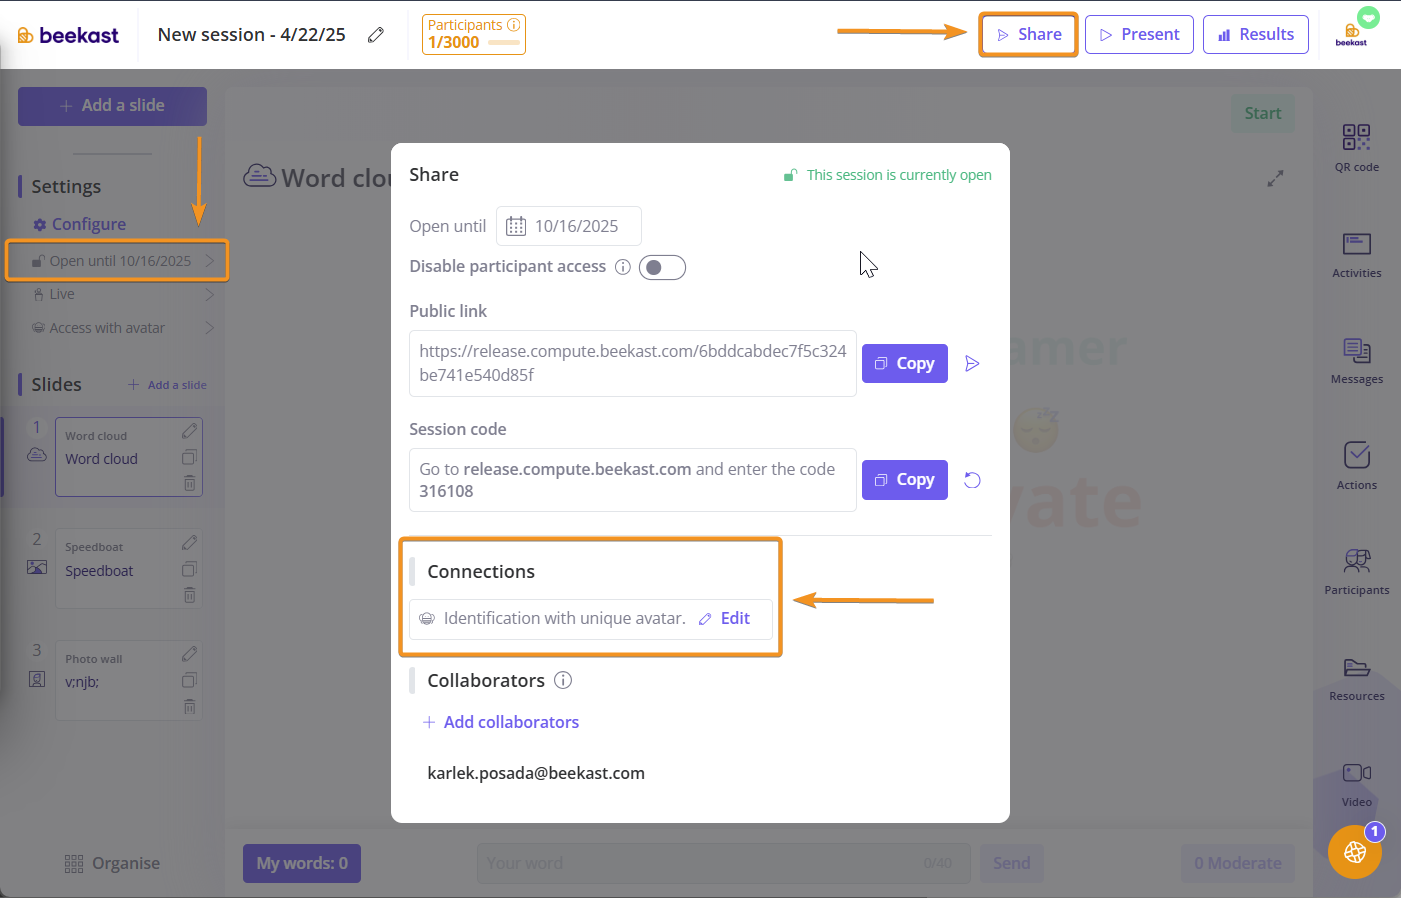Edit the Connections identification setting
Viewport: 1401px width, 898px height.
point(725,619)
